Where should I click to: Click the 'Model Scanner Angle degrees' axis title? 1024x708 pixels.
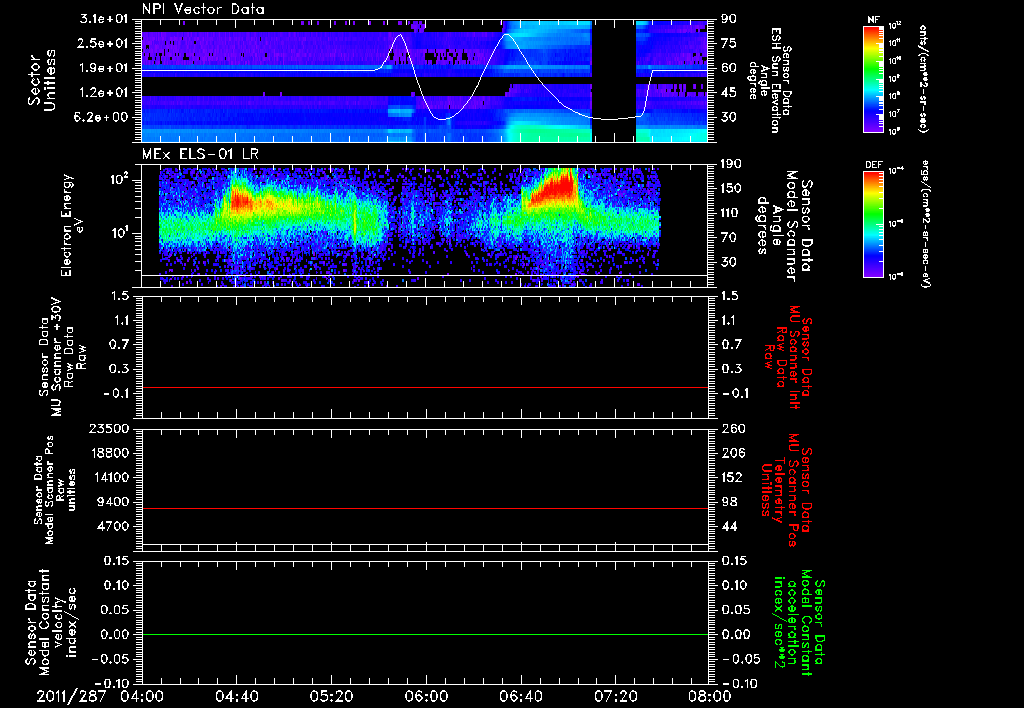[x=784, y=226]
